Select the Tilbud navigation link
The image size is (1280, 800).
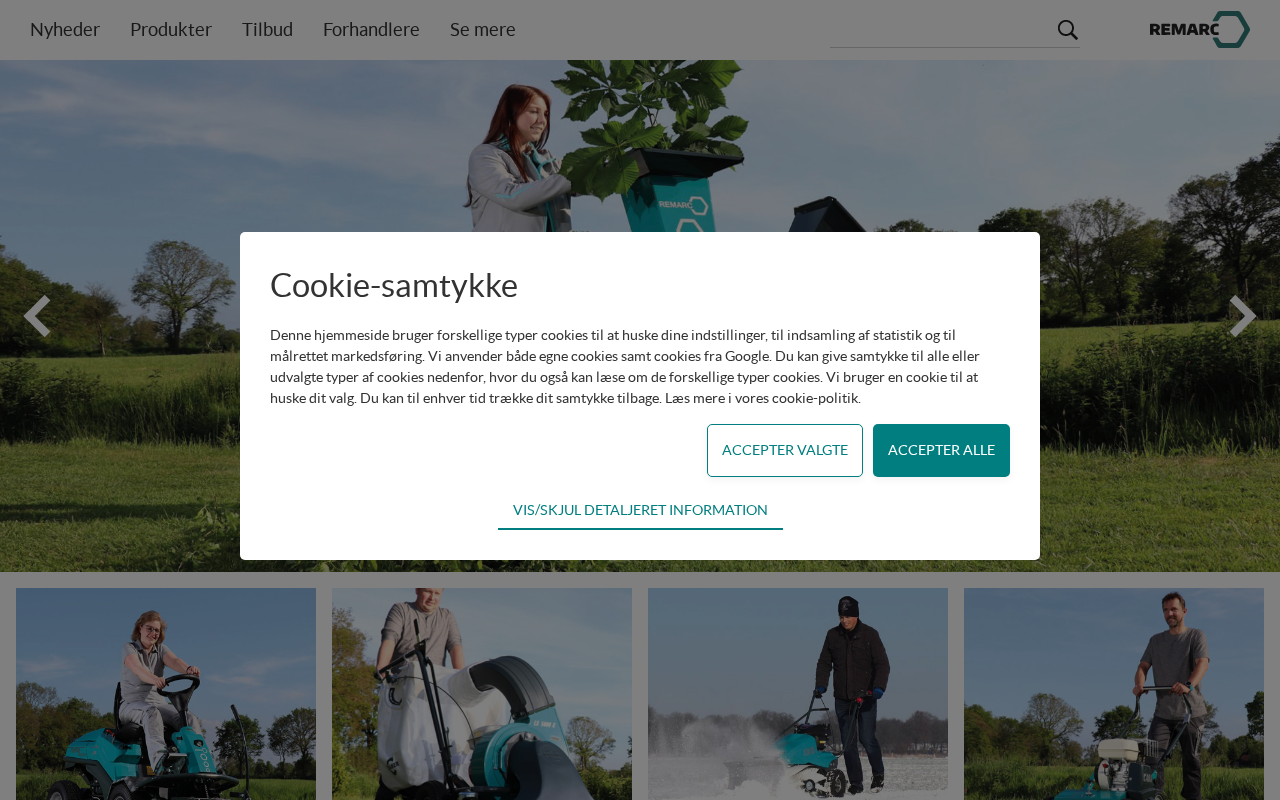tap(267, 29)
